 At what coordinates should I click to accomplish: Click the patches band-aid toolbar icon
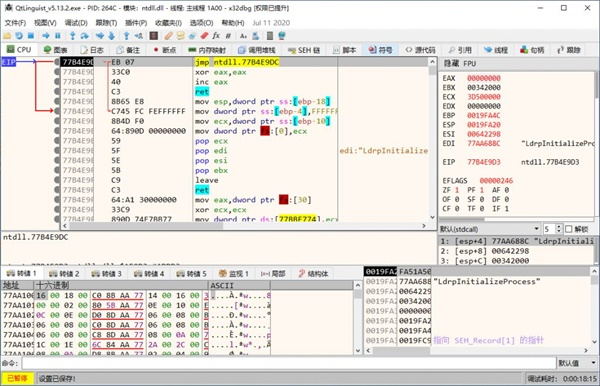point(168,36)
